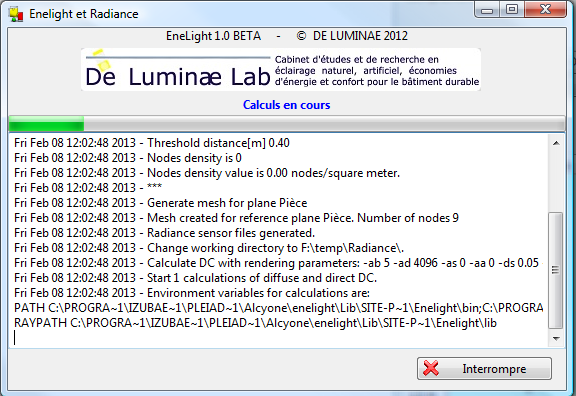Click the 'EneLight 1.0 BETA' header text
The width and height of the screenshot is (576, 396).
pyautogui.click(x=213, y=36)
